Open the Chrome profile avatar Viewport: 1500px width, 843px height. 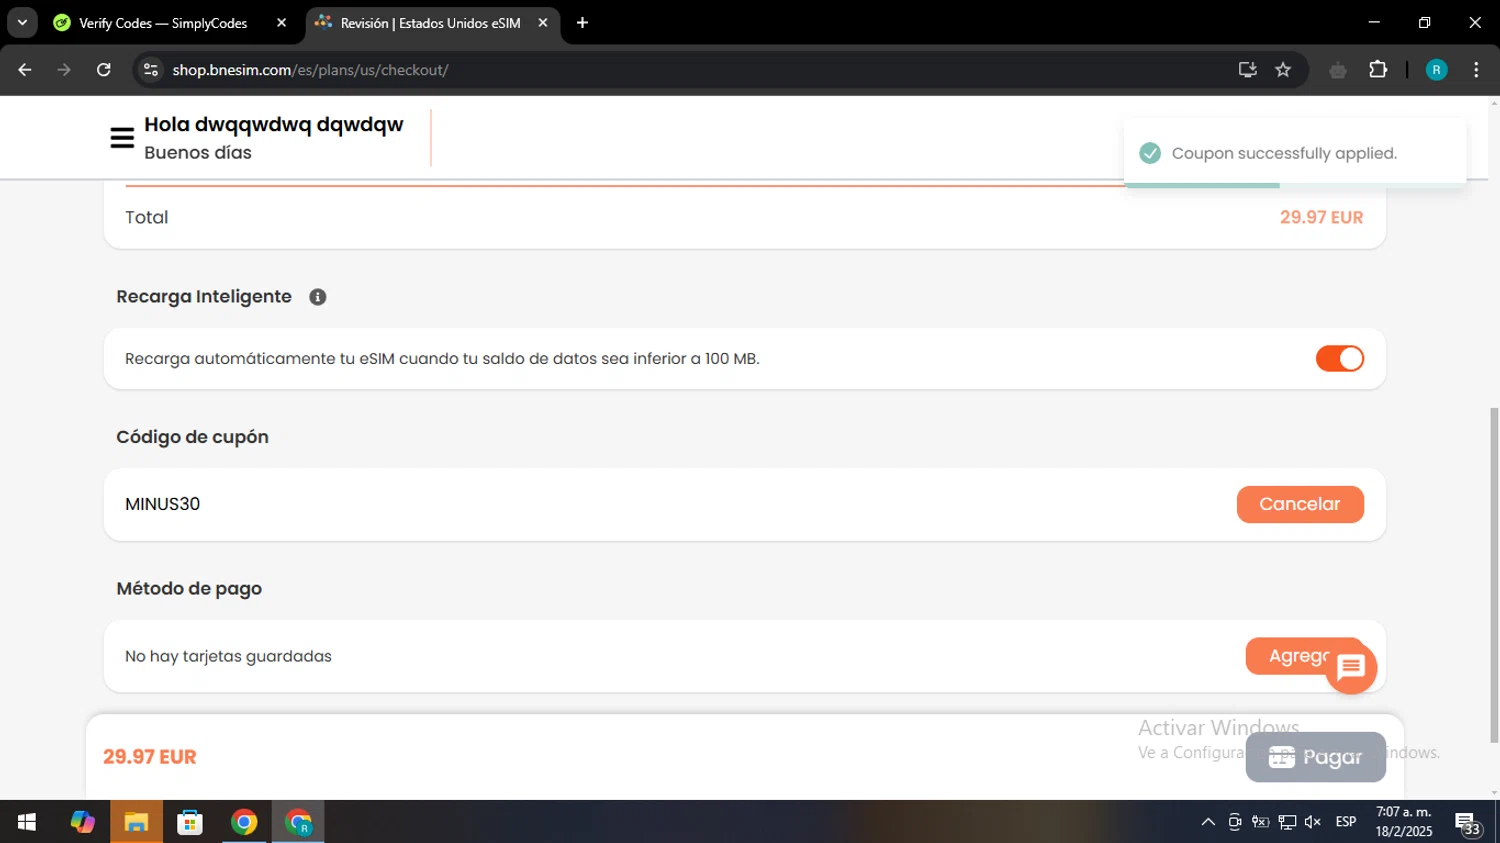point(1436,70)
